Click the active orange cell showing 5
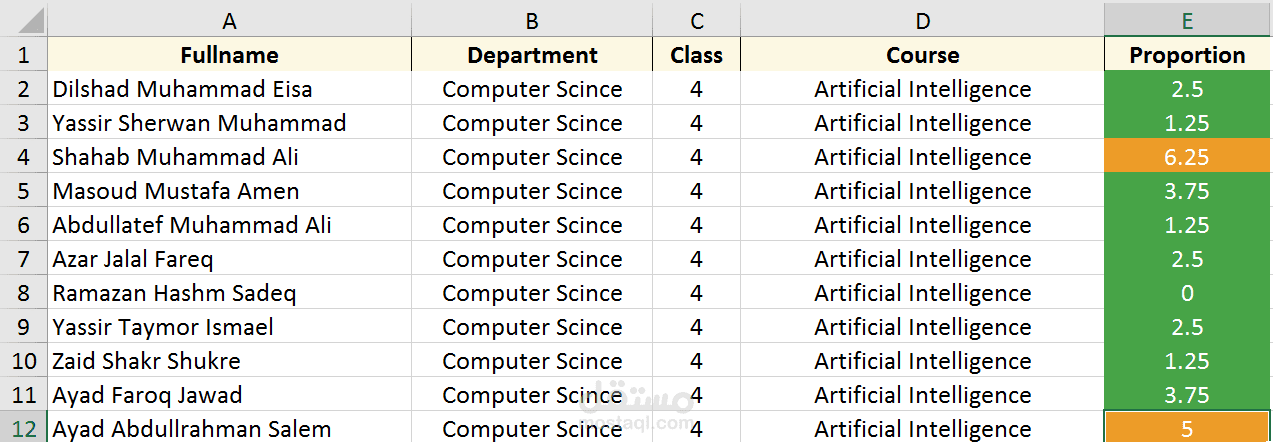 pos(1187,428)
